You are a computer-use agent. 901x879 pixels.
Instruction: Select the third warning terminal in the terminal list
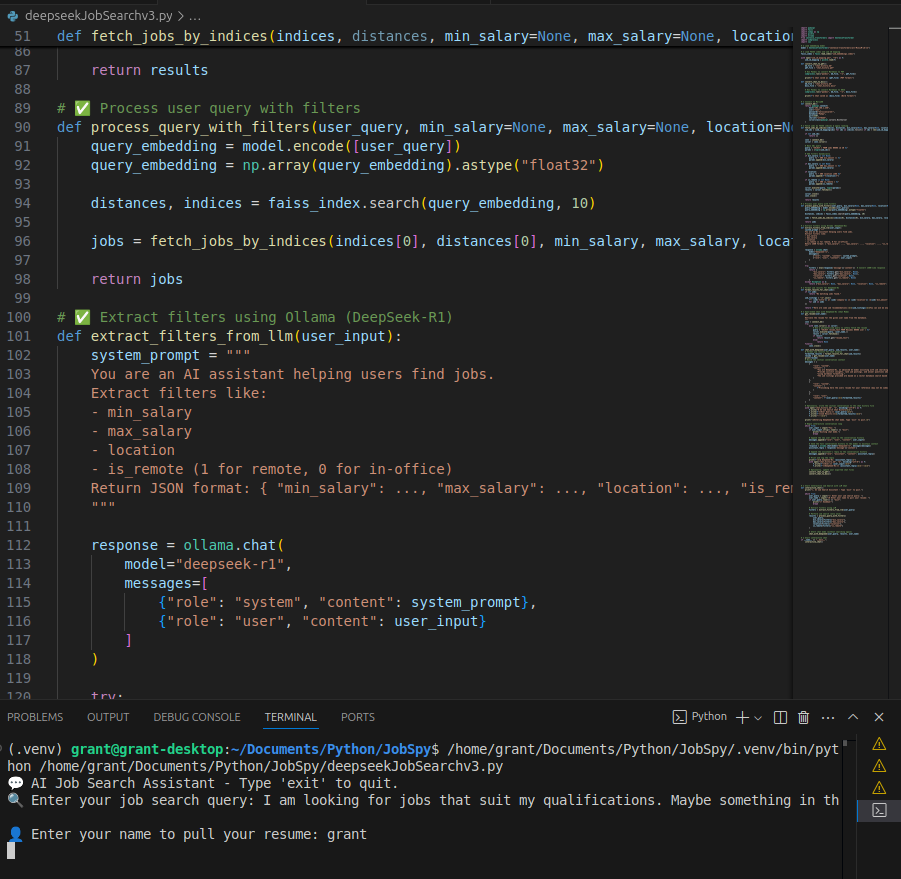(879, 788)
